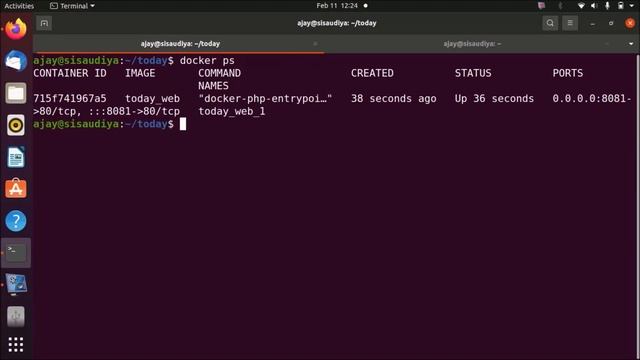
Task: Click the "Up 36 seconds" status value
Action: pos(494,99)
